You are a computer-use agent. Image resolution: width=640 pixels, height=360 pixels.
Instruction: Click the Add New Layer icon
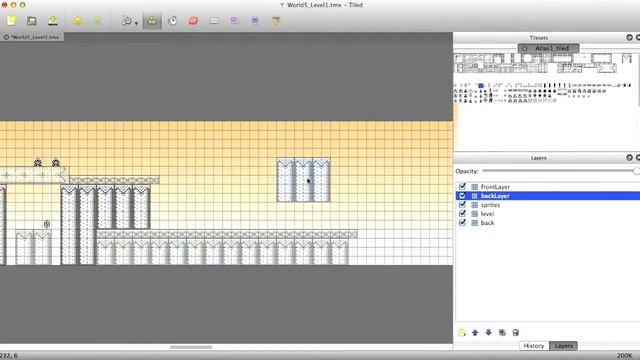[x=462, y=332]
